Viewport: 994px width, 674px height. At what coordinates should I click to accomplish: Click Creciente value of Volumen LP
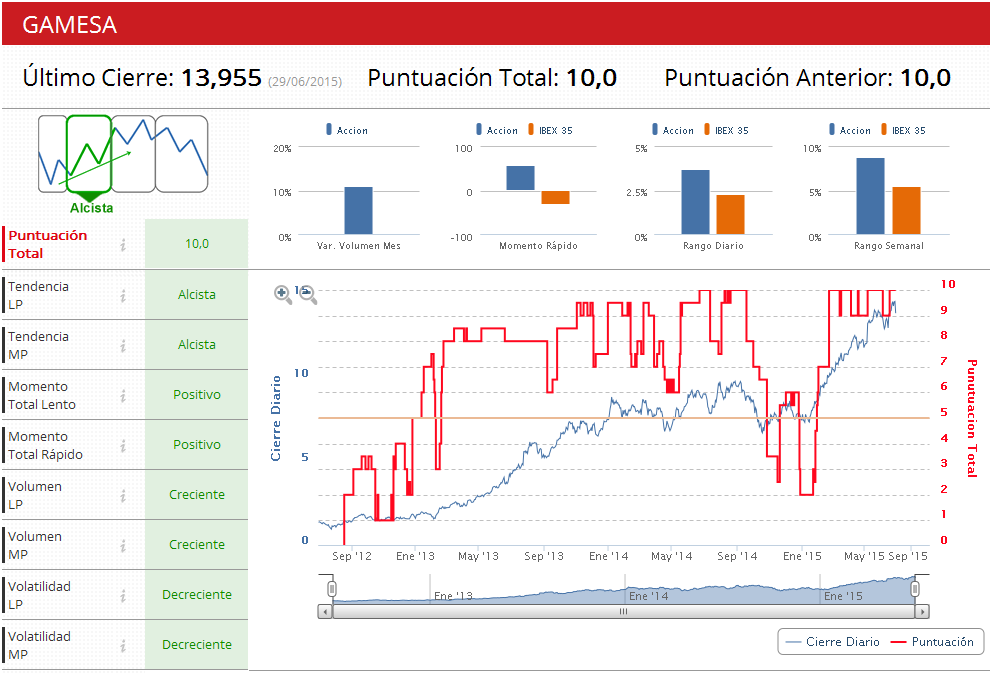[x=197, y=495]
